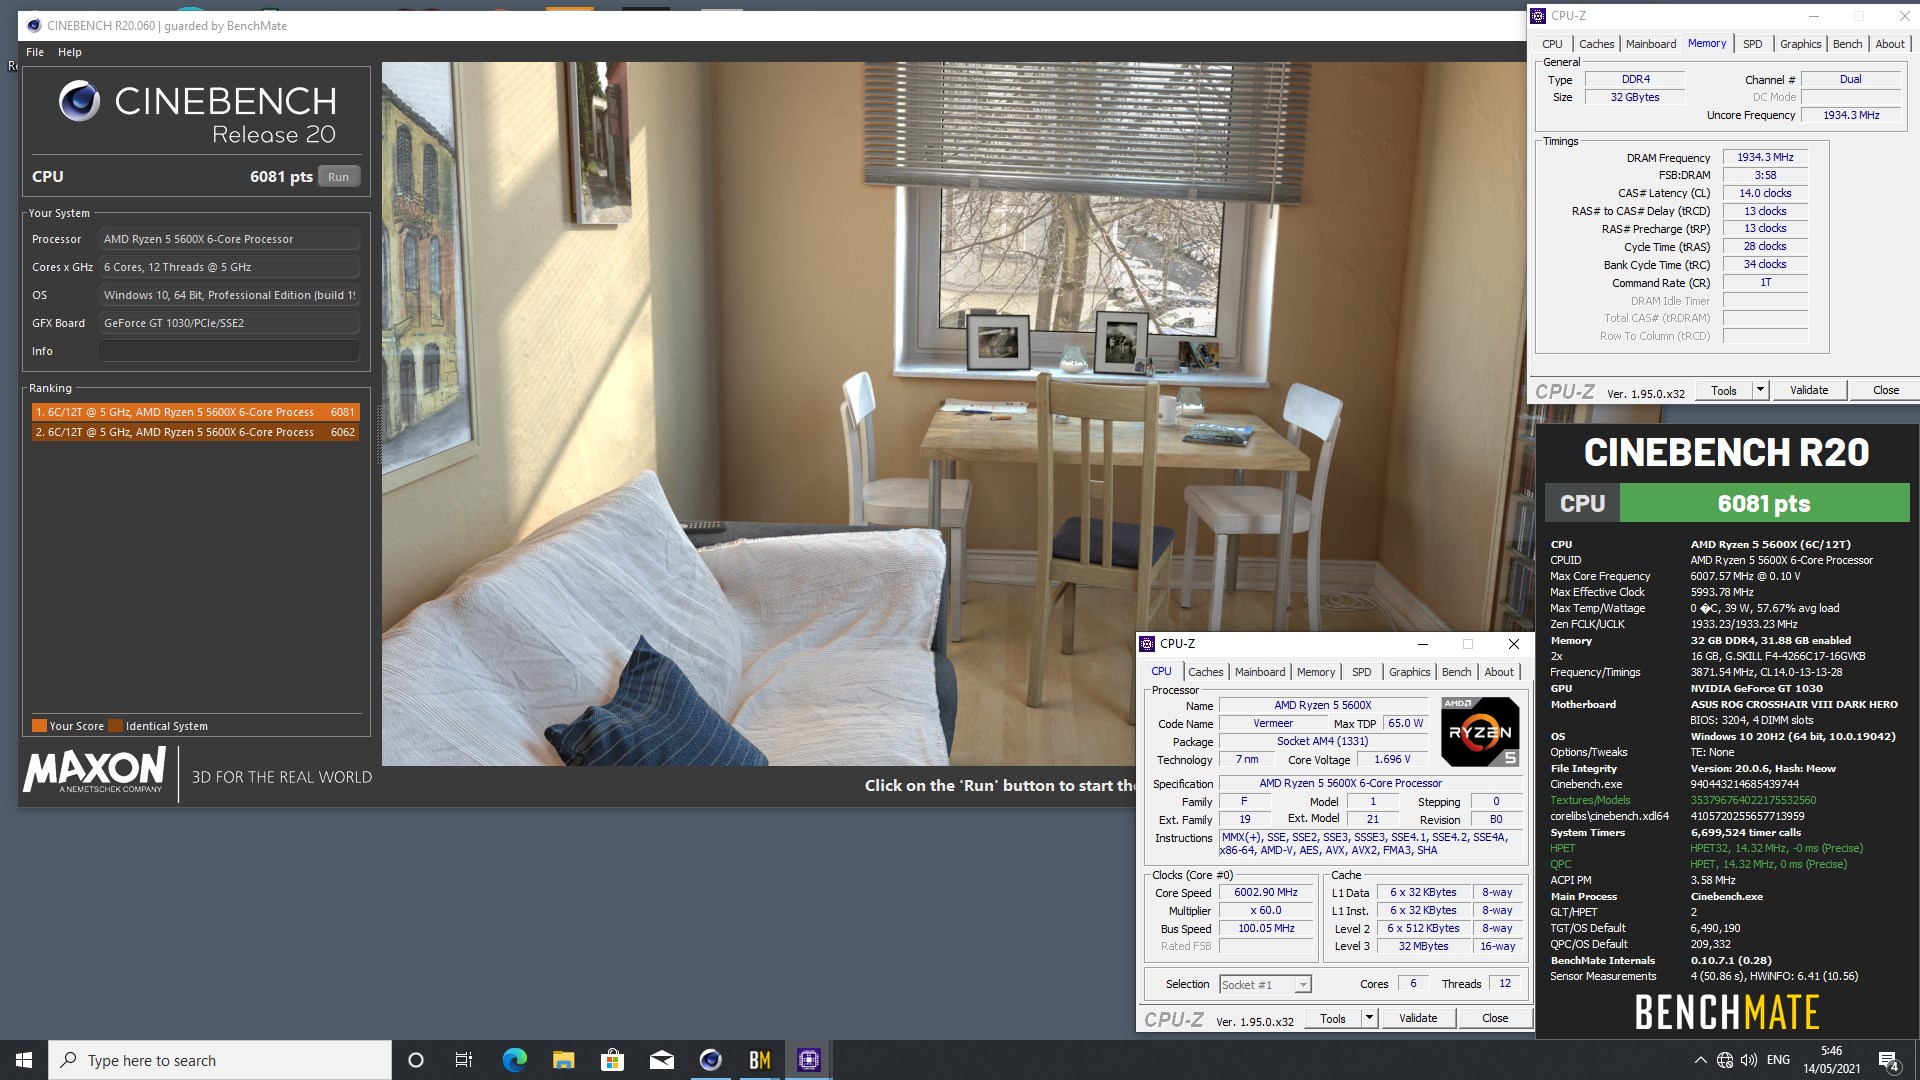Image resolution: width=1920 pixels, height=1080 pixels.
Task: Open Graphics tab in lower CPU-Z window
Action: point(1409,672)
